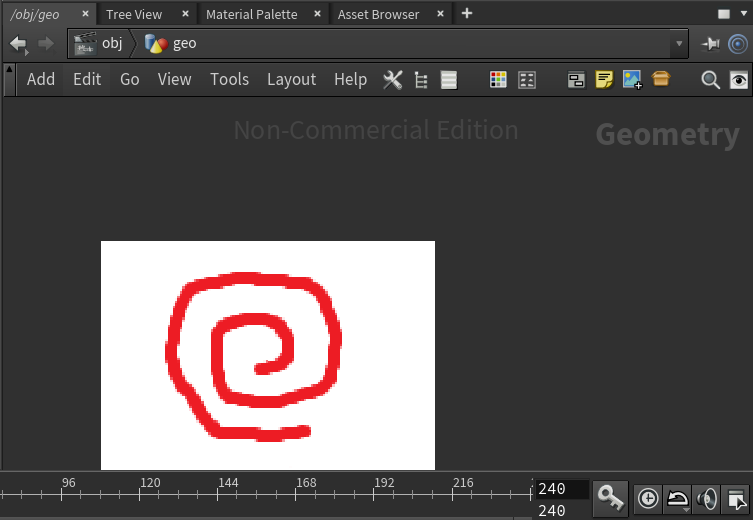Create a network box
The height and width of the screenshot is (520, 753).
(x=576, y=80)
